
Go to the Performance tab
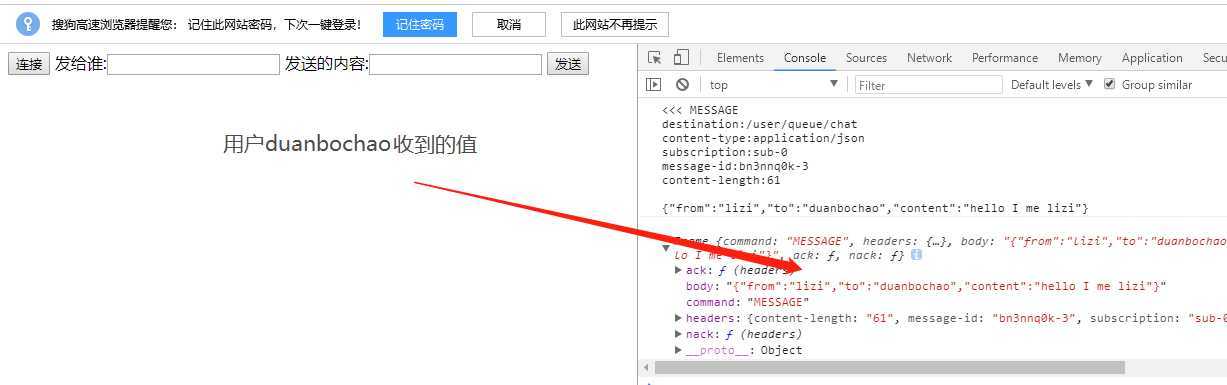[1005, 58]
